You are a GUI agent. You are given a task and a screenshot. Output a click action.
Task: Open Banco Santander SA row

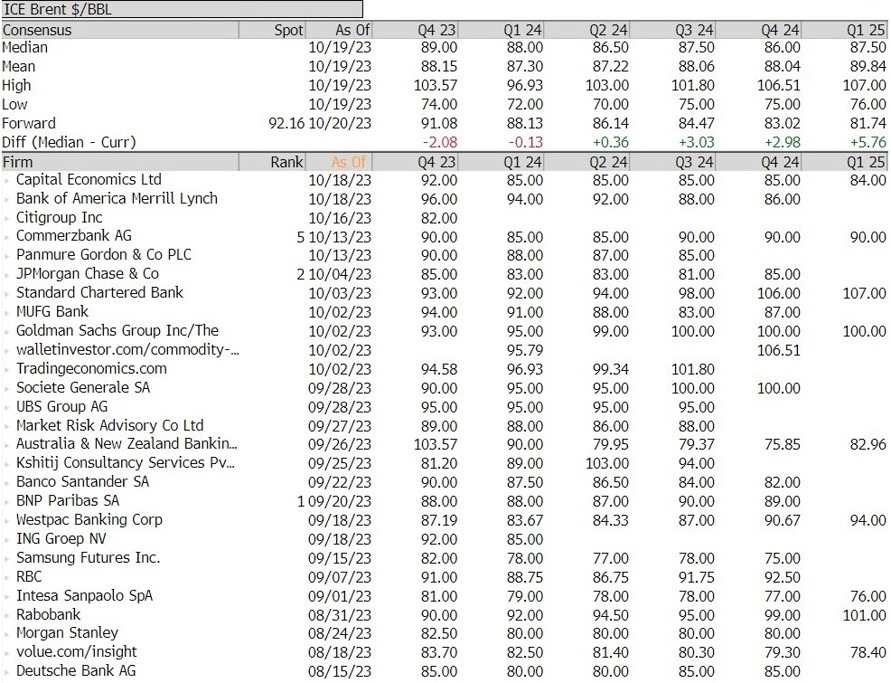tap(82, 482)
